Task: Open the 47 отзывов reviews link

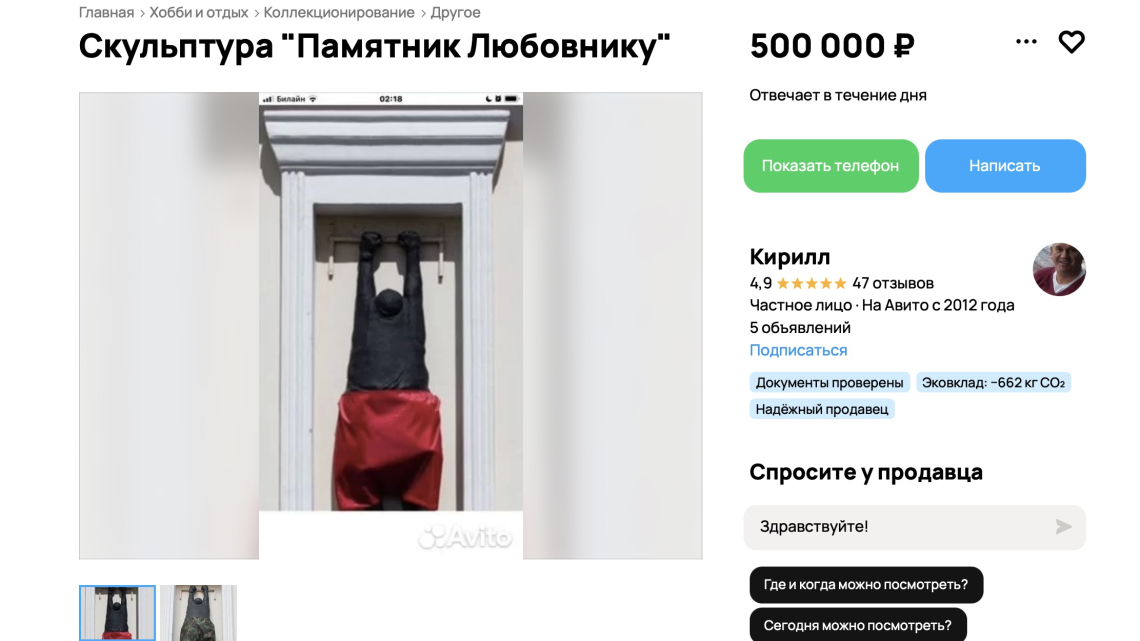Action: 893,283
